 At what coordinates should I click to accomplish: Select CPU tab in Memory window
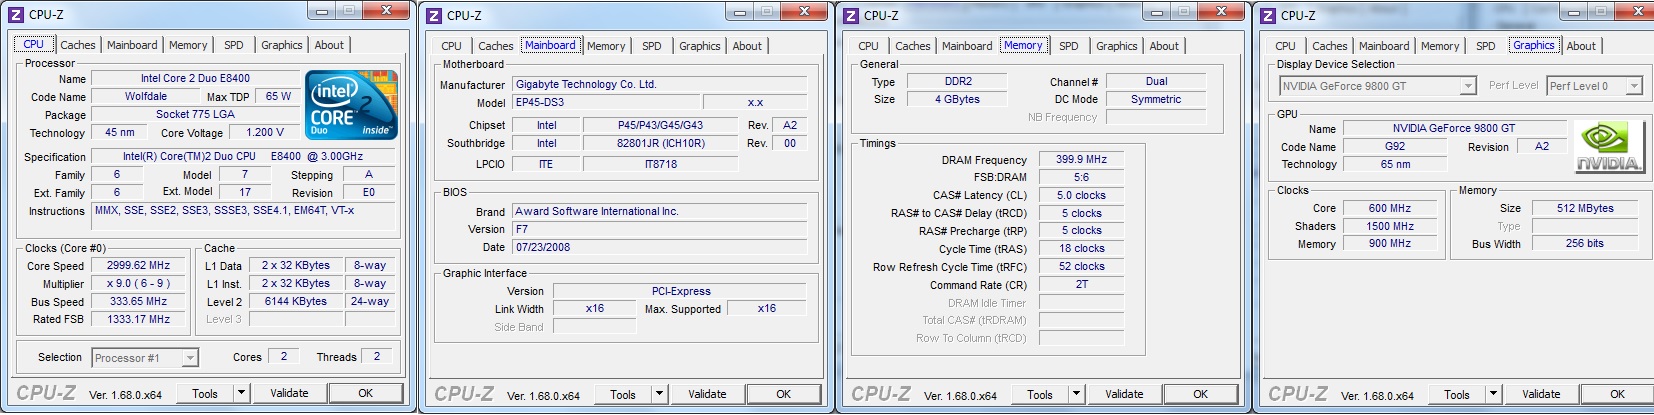869,46
